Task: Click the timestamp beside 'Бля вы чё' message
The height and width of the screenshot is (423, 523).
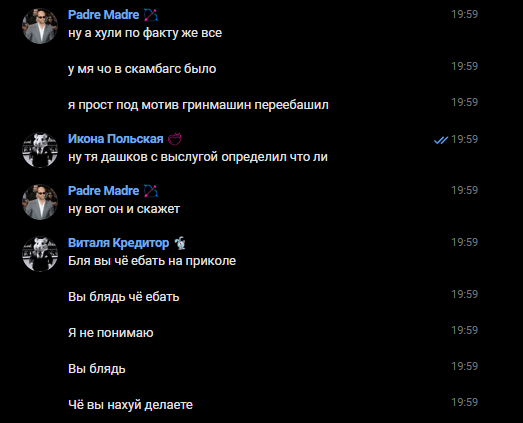Action: (x=465, y=242)
